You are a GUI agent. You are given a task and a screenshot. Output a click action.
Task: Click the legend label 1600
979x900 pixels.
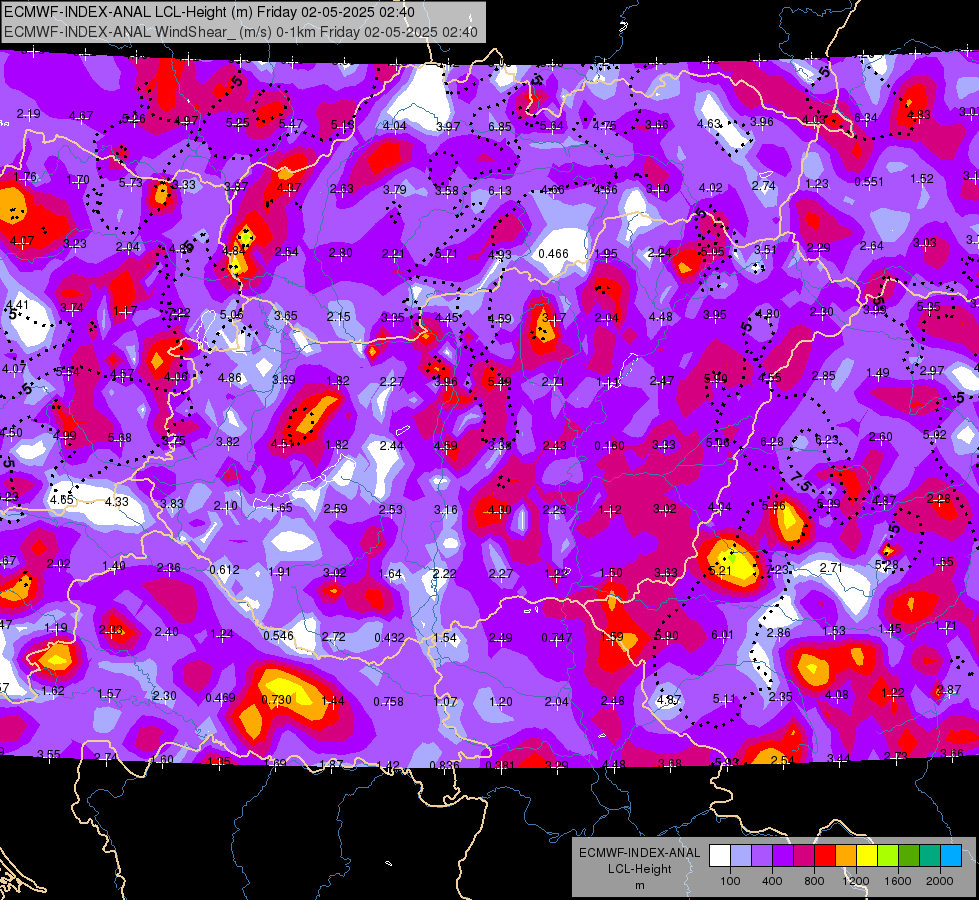coord(898,881)
